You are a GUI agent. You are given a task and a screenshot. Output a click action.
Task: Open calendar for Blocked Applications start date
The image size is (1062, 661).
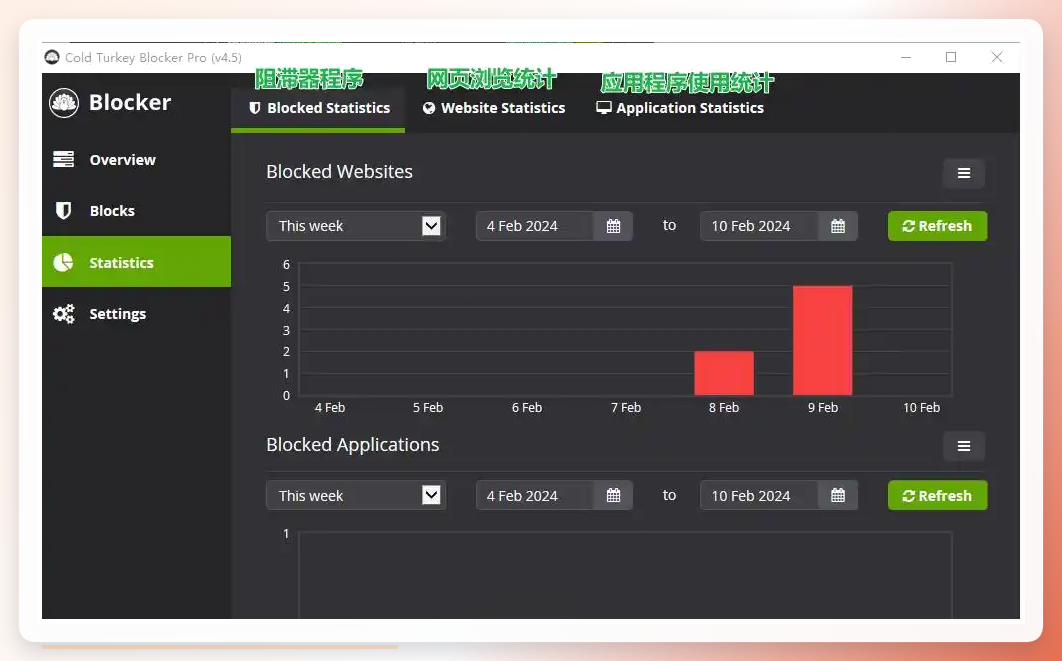point(613,496)
